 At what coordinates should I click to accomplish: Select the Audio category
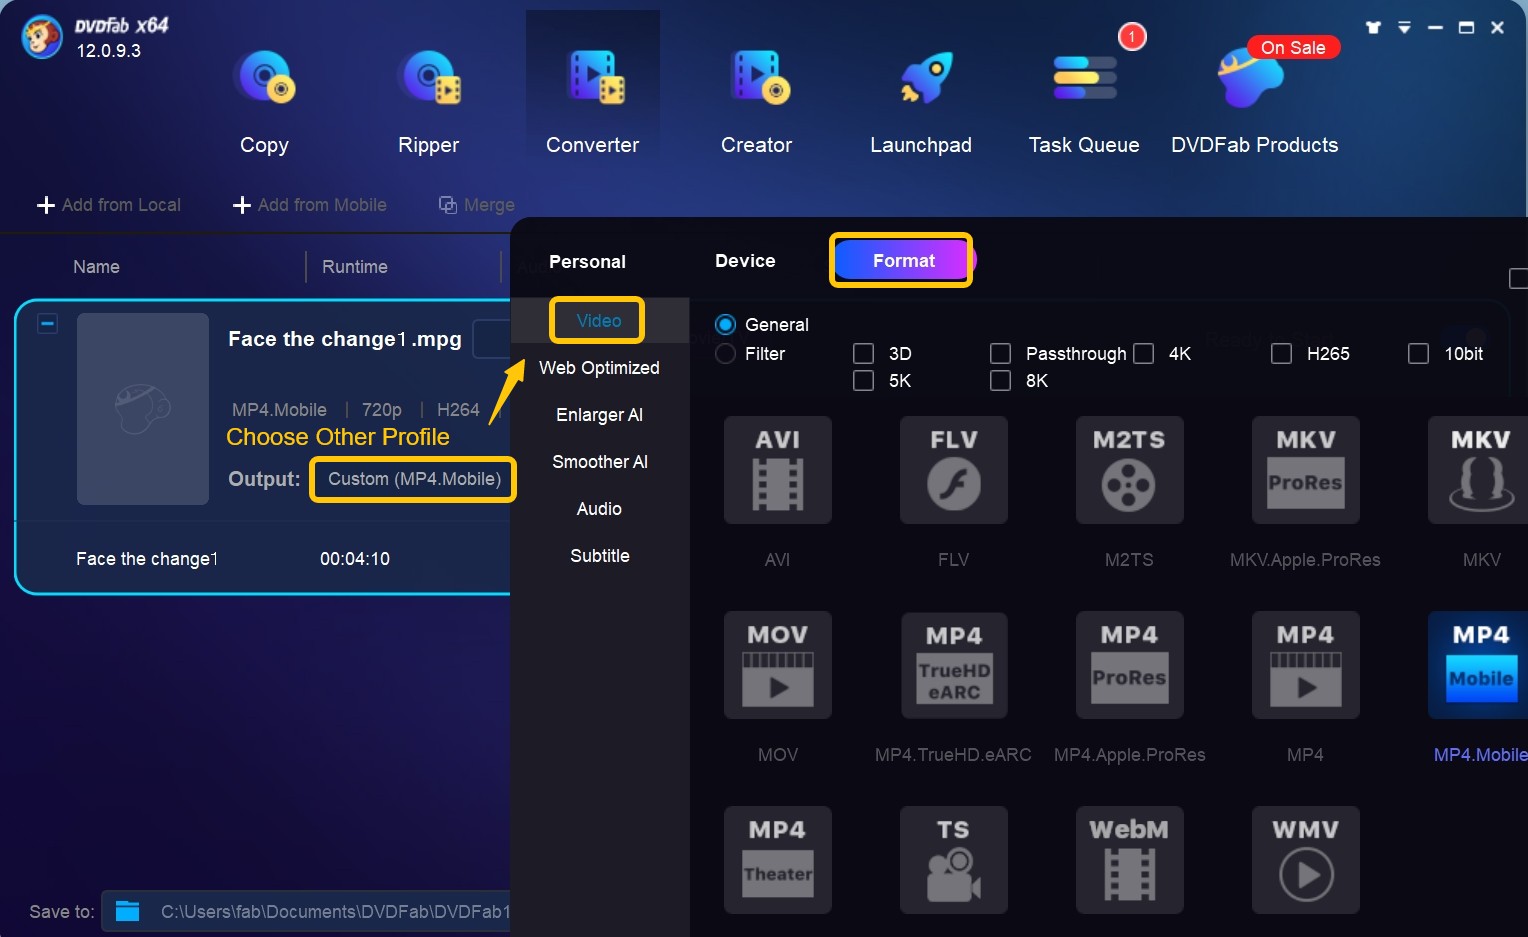point(599,509)
